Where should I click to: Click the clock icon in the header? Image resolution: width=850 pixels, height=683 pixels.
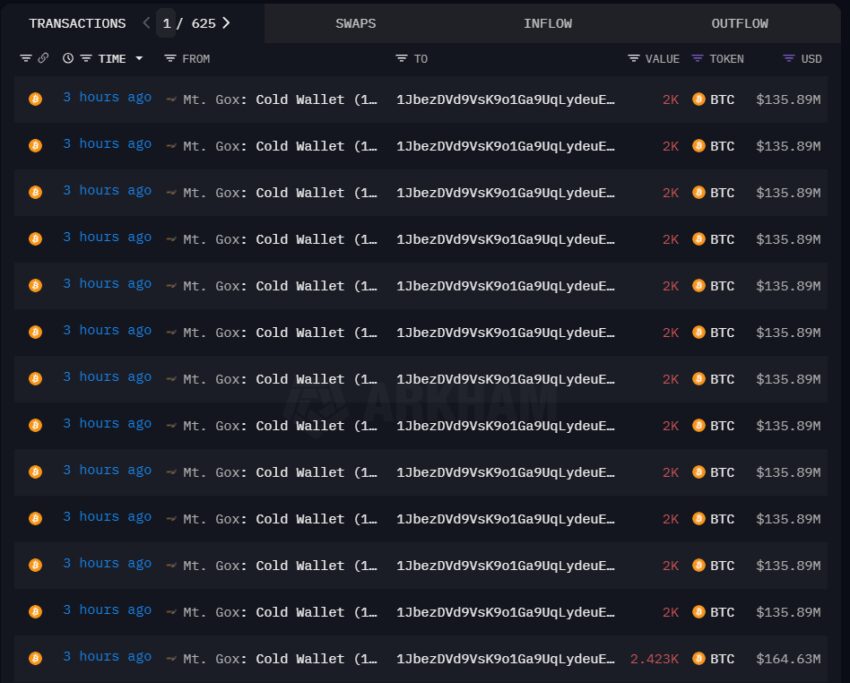pyautogui.click(x=68, y=59)
